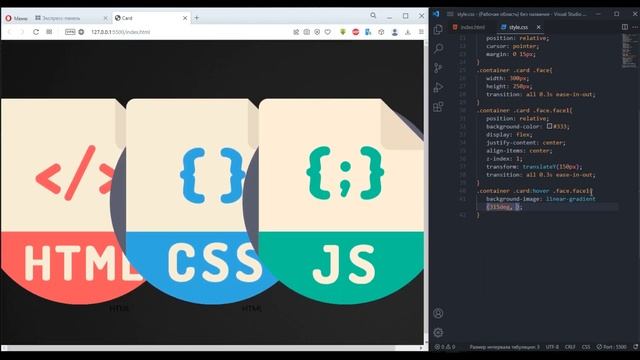Screen dimensions: 640x360
Task: Close the Card browser tab
Action: click(x=185, y=18)
